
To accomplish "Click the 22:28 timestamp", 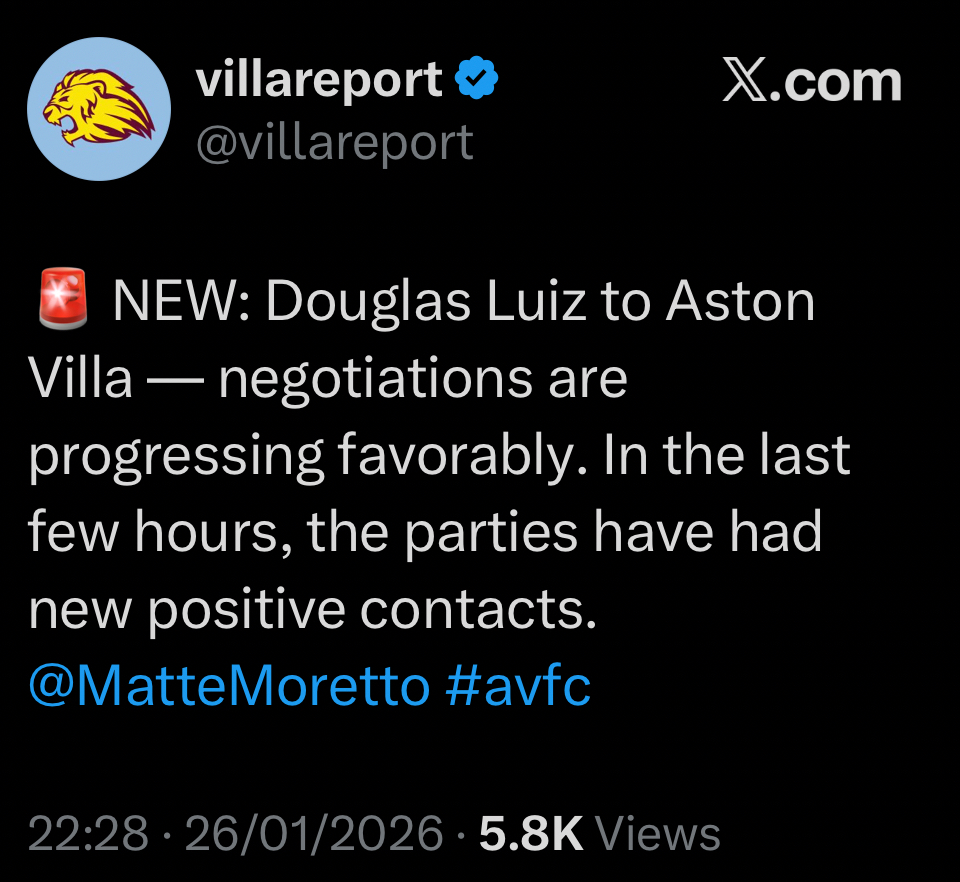I will click(88, 834).
